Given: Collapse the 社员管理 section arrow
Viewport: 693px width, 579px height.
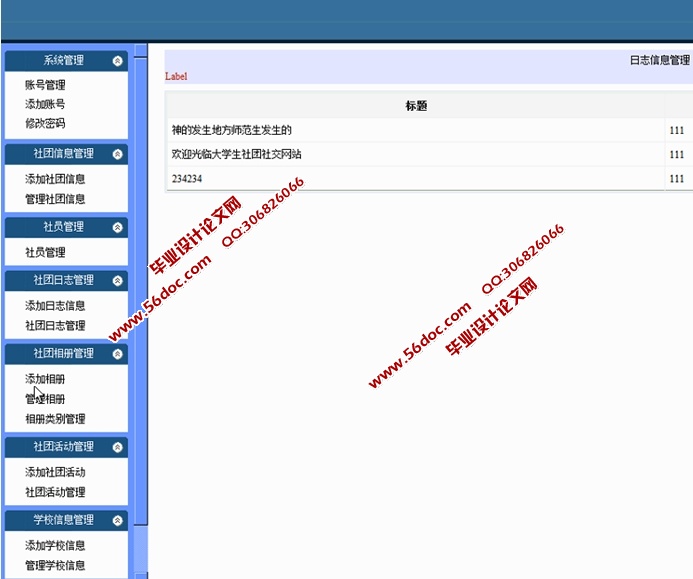Looking at the screenshot, I should point(117,228).
